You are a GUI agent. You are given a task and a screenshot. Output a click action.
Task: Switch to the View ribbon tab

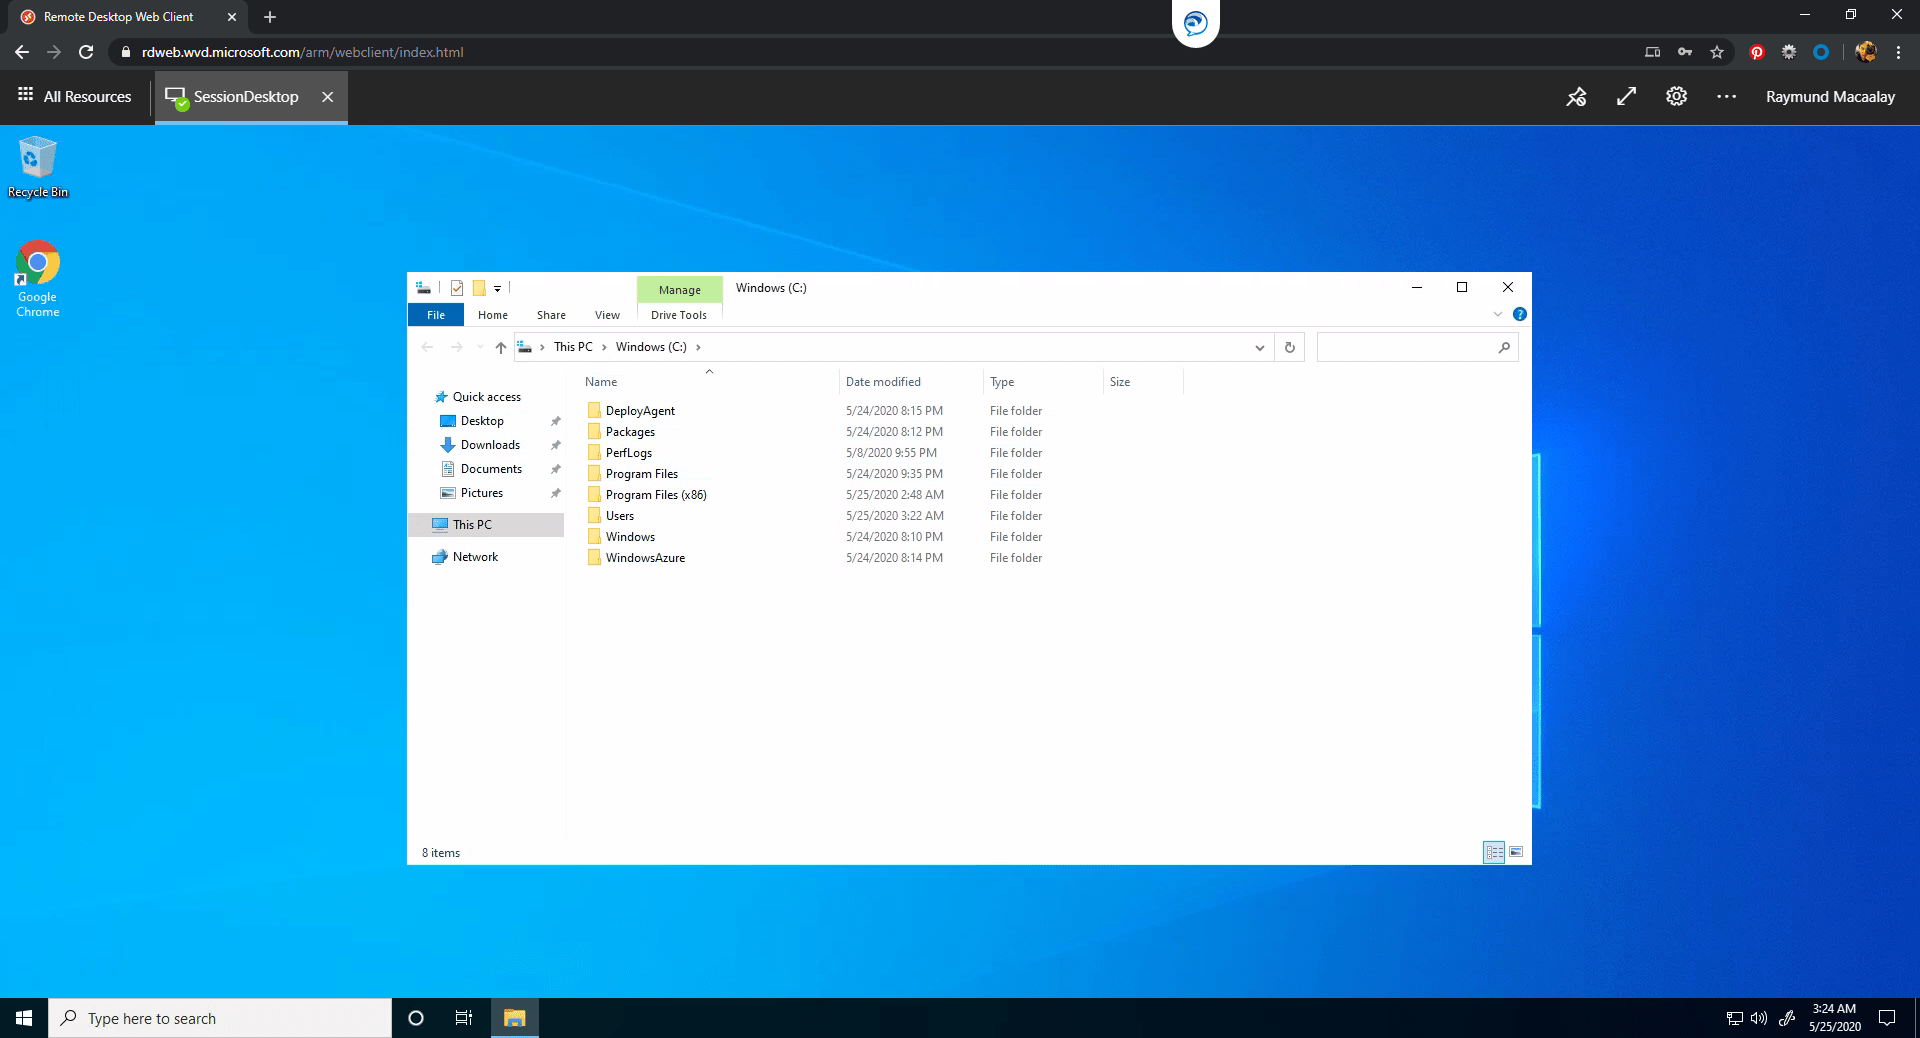click(607, 314)
